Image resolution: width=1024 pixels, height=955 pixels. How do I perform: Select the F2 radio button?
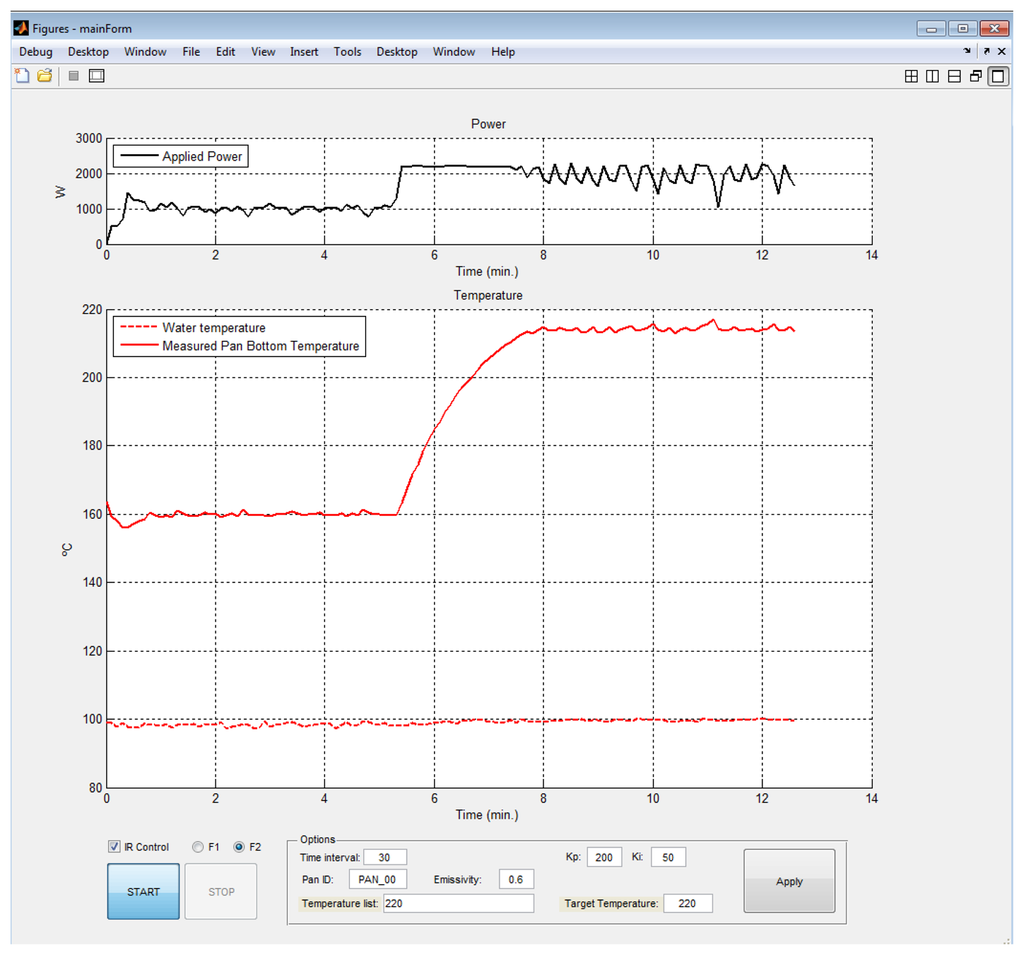coord(239,847)
